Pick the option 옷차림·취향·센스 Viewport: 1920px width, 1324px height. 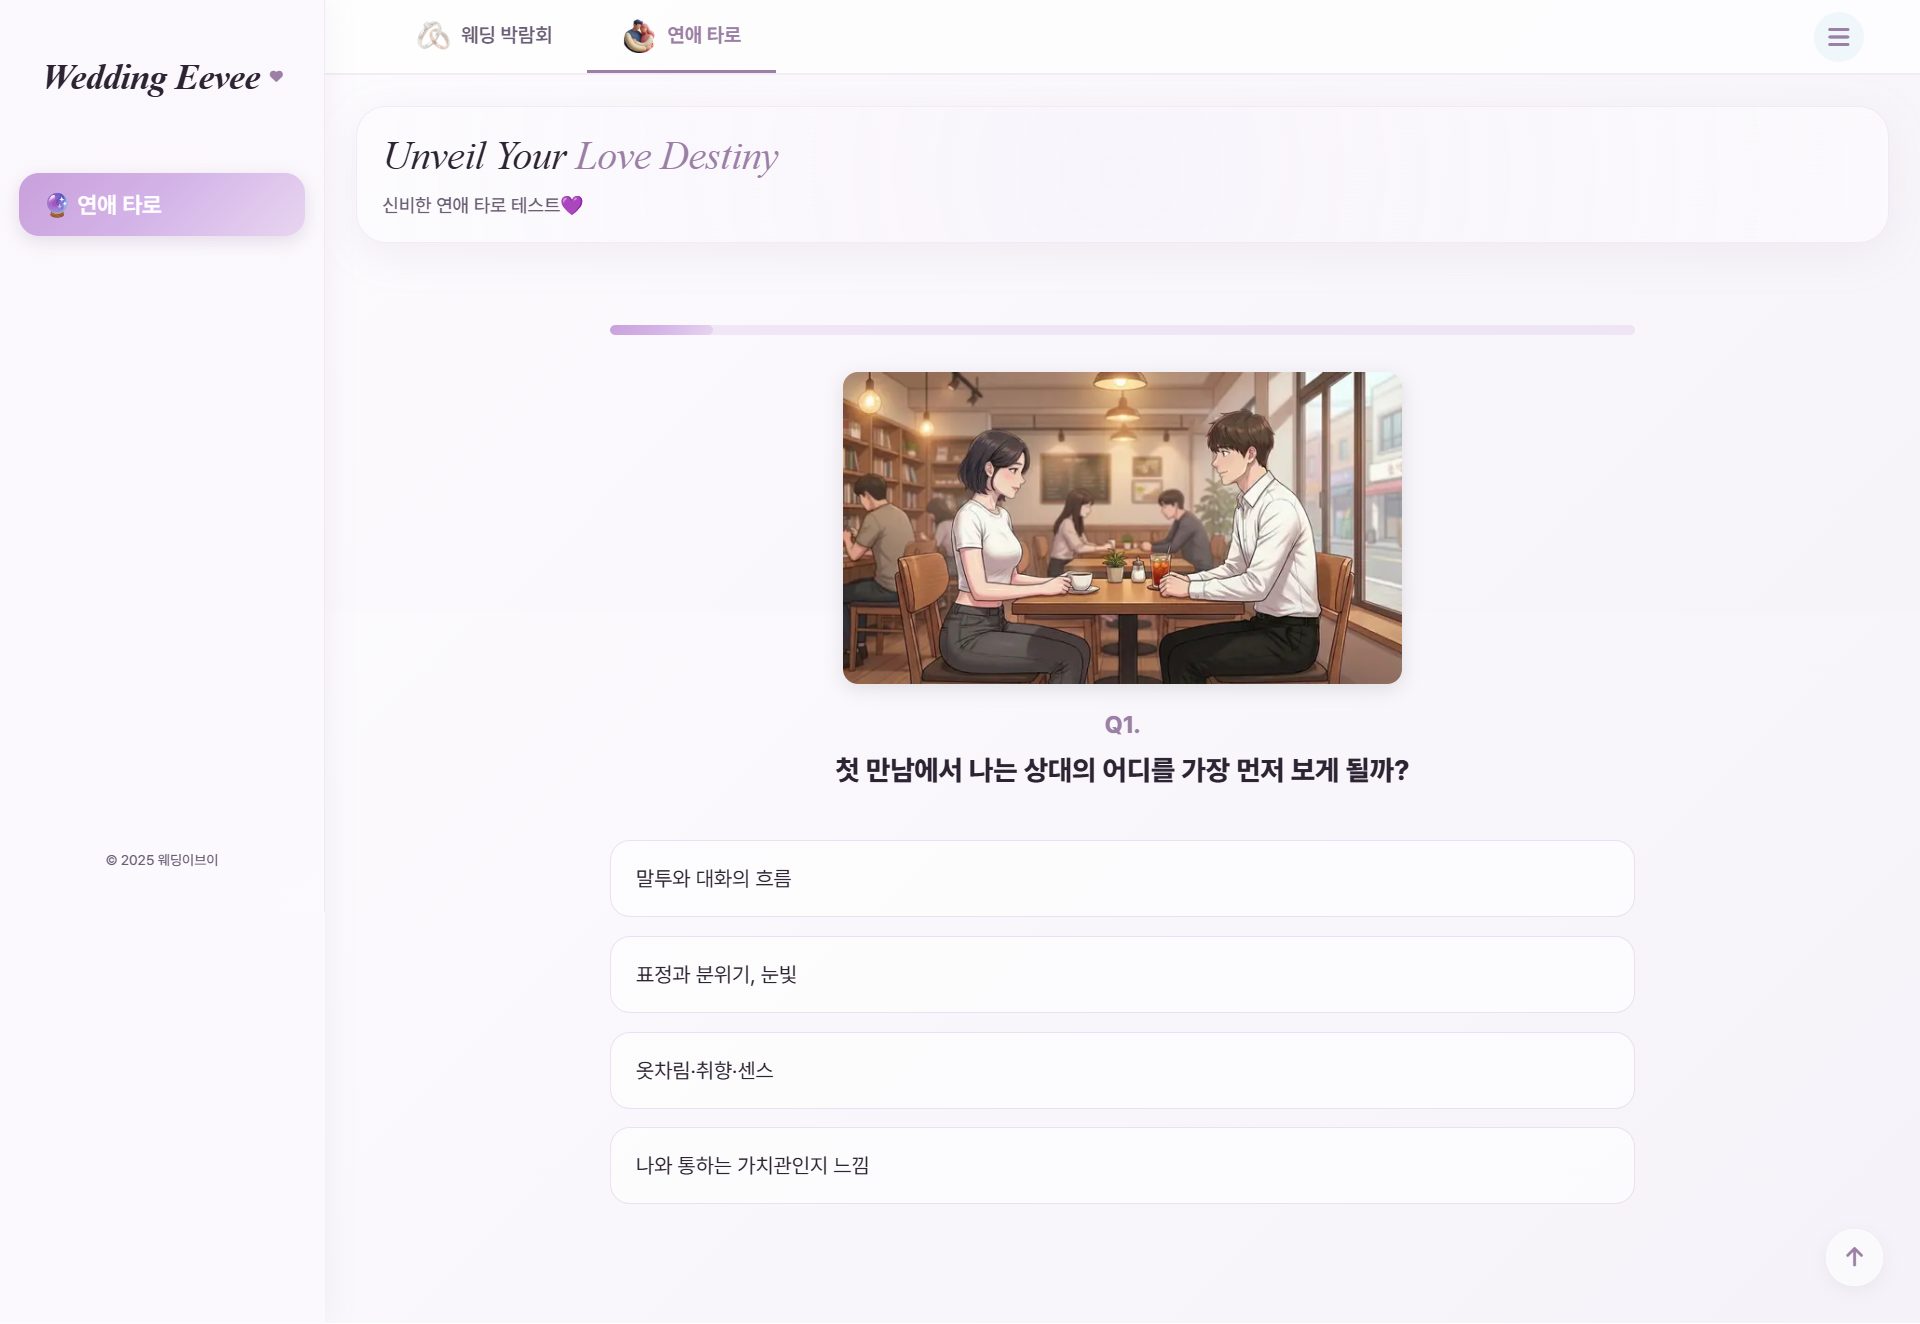(1122, 1070)
